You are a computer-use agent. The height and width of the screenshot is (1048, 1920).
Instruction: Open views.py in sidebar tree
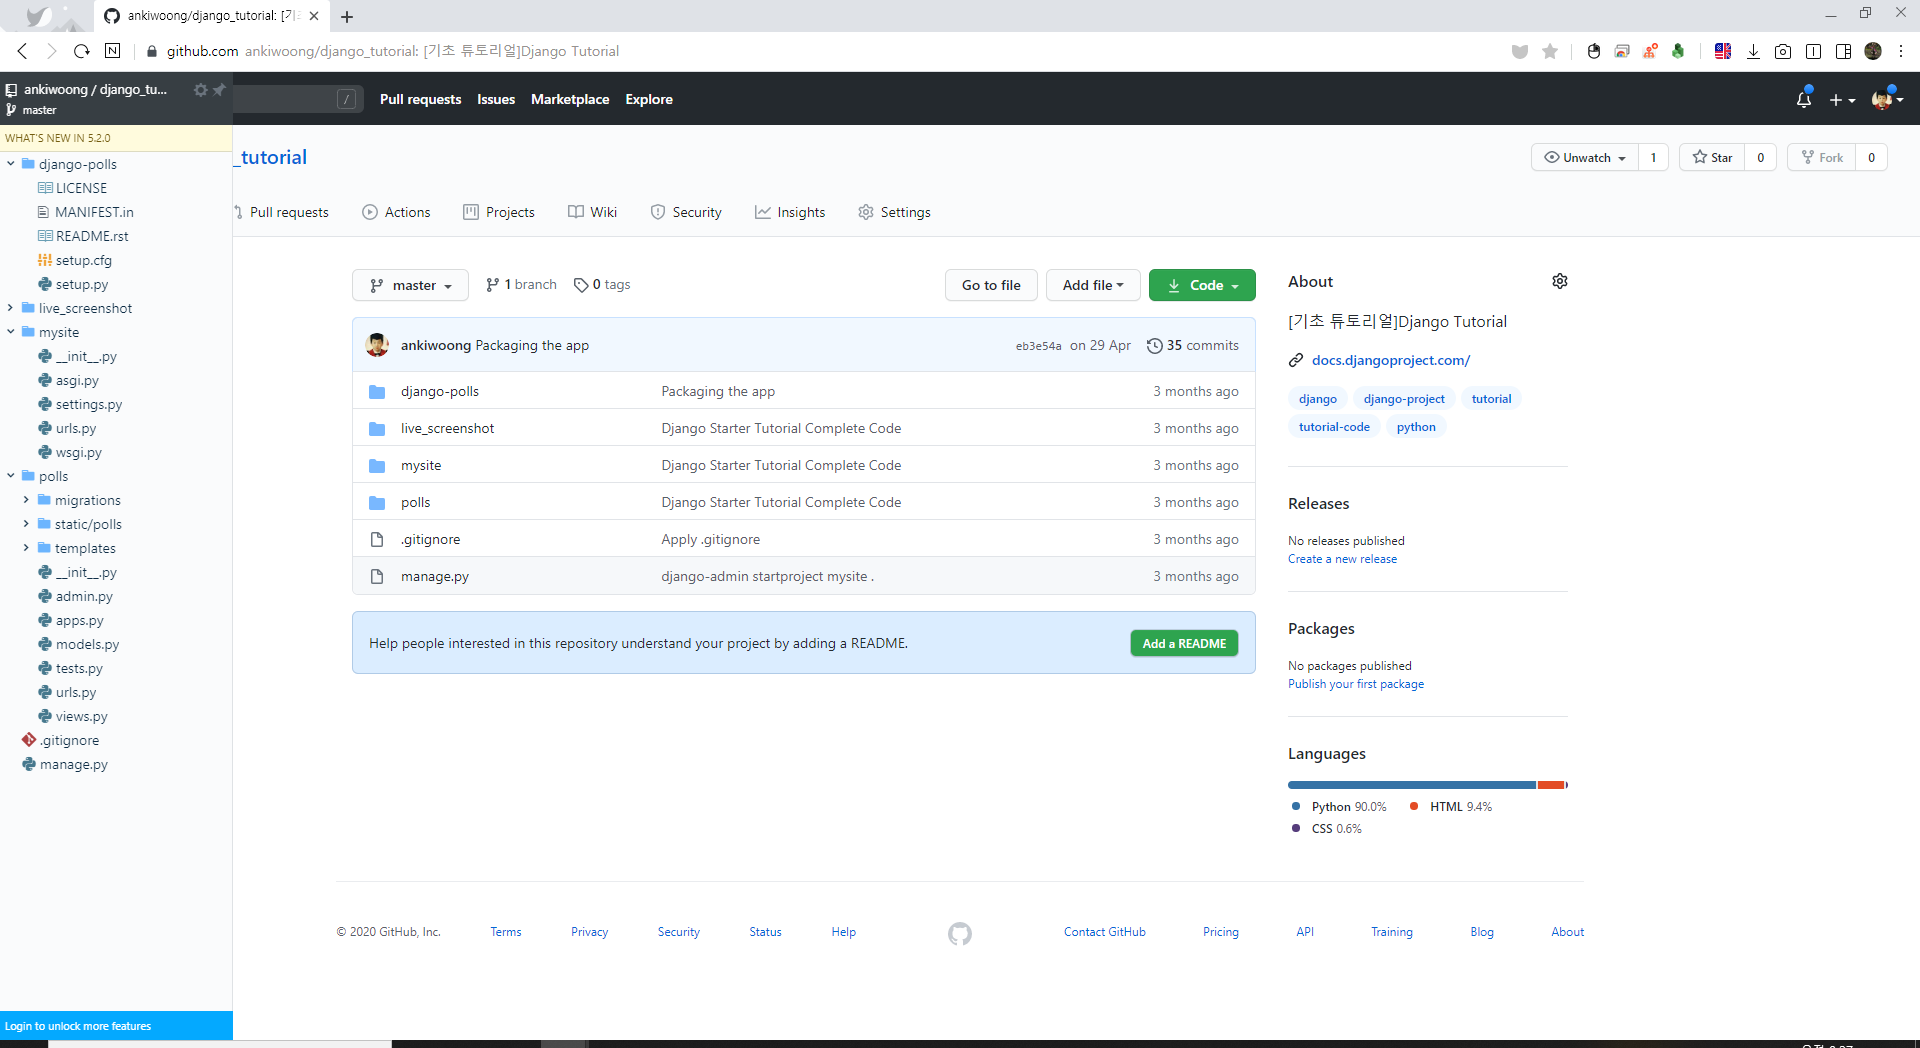81,716
